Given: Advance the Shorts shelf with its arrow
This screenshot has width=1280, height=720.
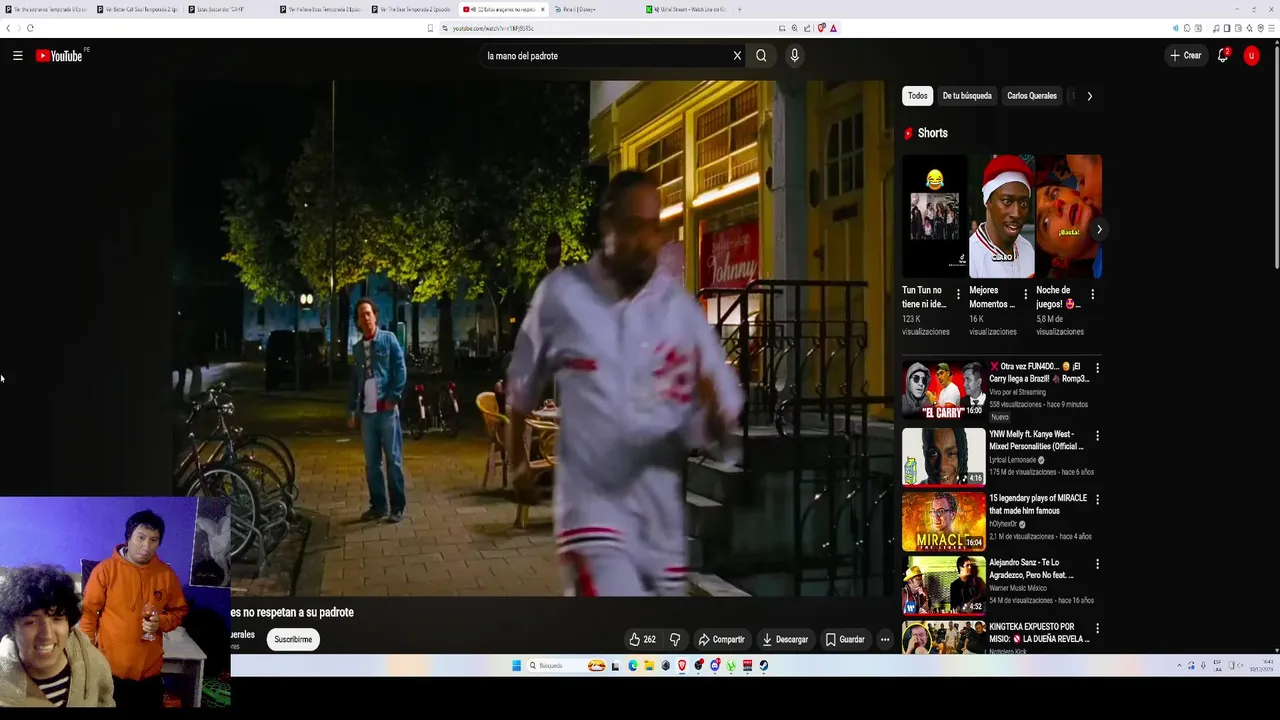Looking at the screenshot, I should point(1098,229).
